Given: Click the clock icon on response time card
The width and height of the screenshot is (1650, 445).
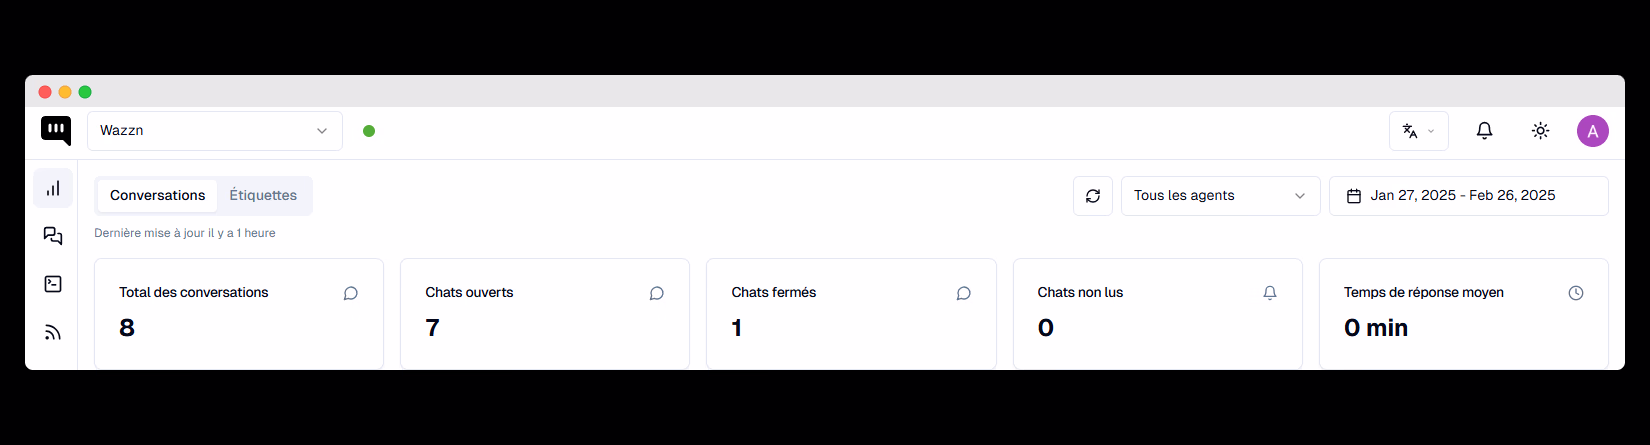Looking at the screenshot, I should coord(1576,293).
